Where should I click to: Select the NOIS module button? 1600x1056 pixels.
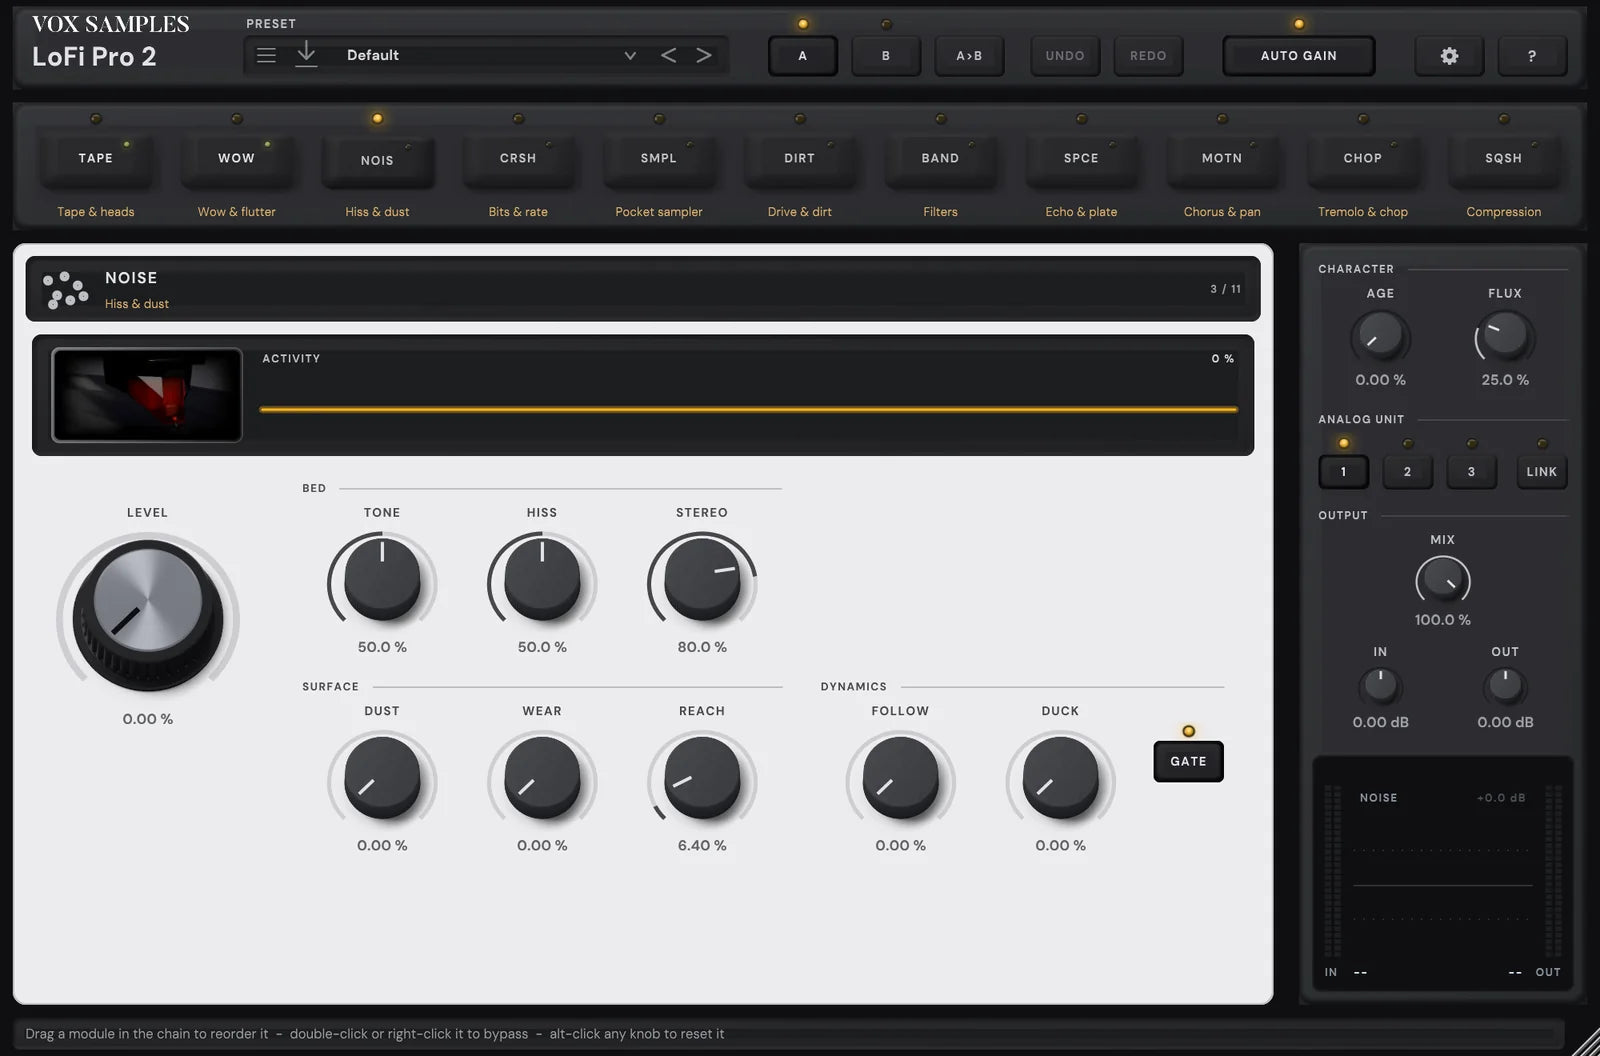click(377, 162)
